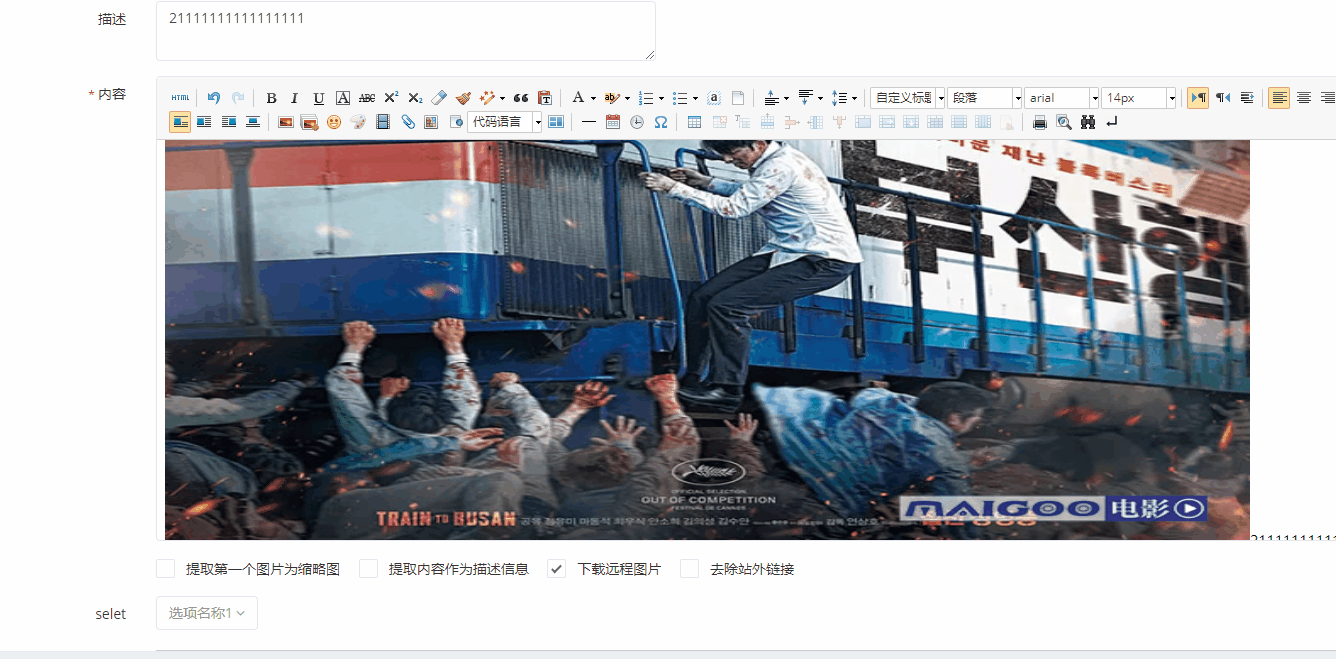1336x659 pixels.
Task: Set image float to default
Action: (x=180, y=122)
